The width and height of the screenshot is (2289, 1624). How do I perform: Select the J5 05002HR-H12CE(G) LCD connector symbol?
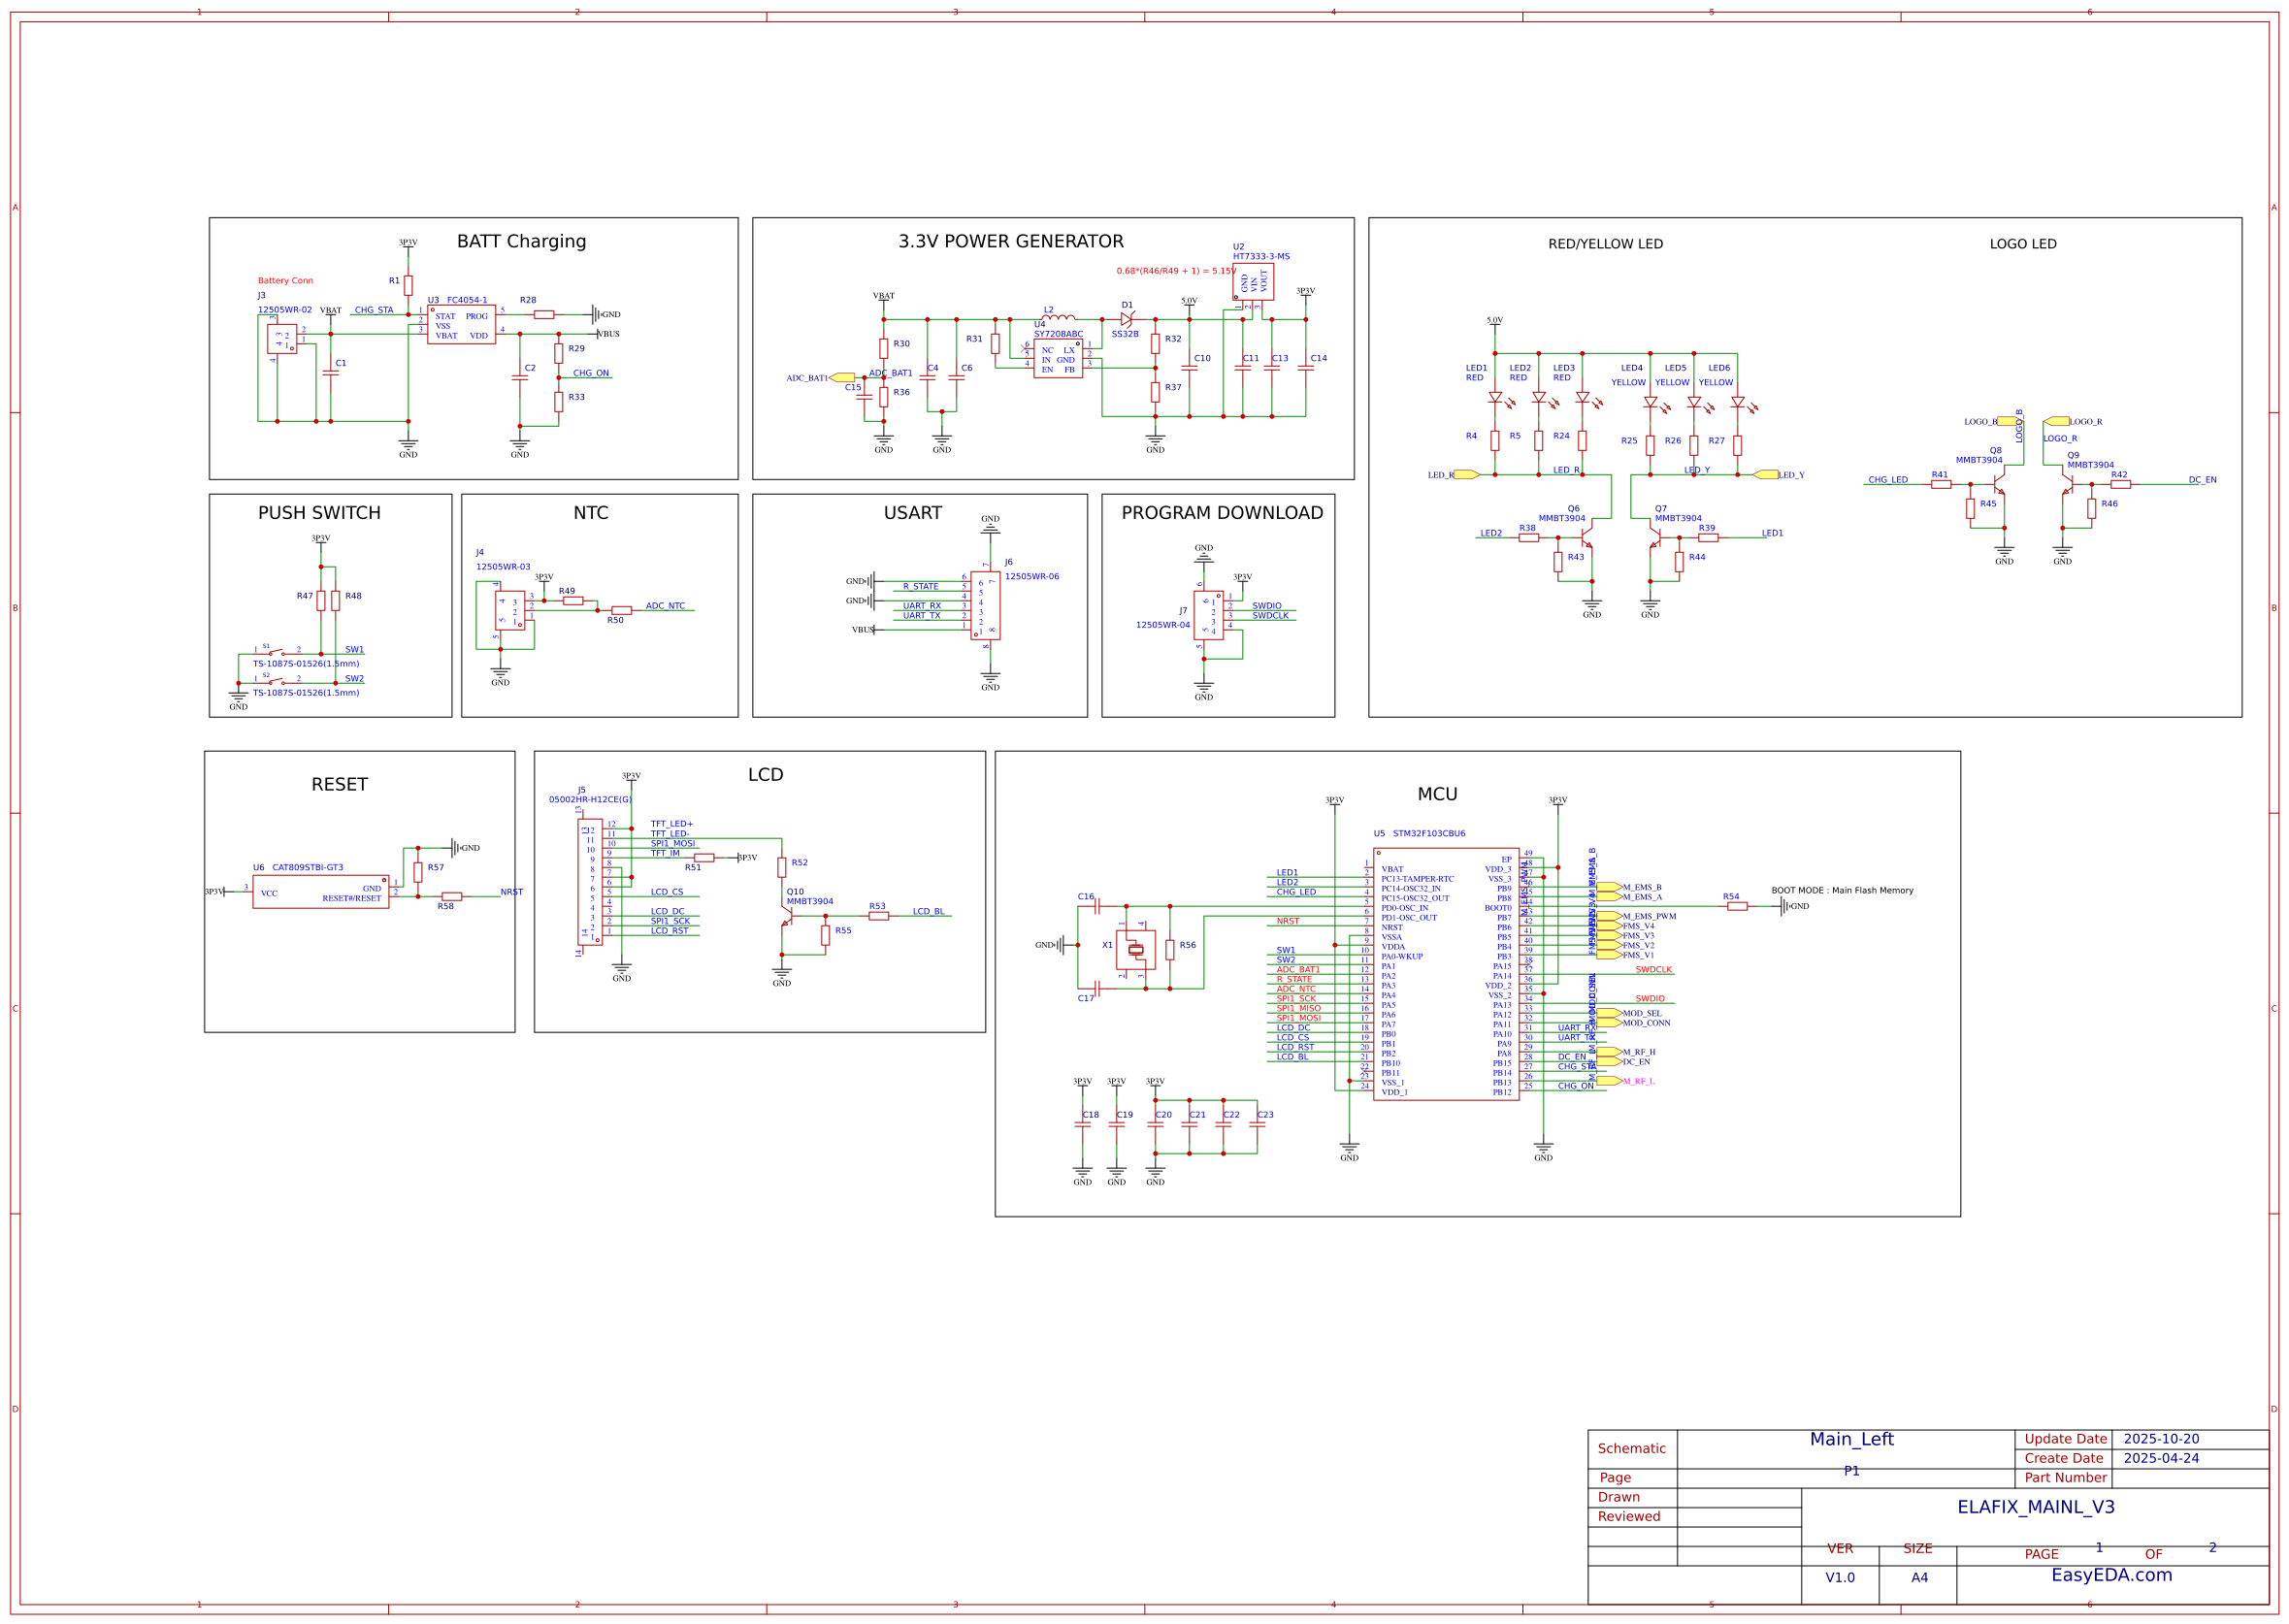(x=590, y=882)
